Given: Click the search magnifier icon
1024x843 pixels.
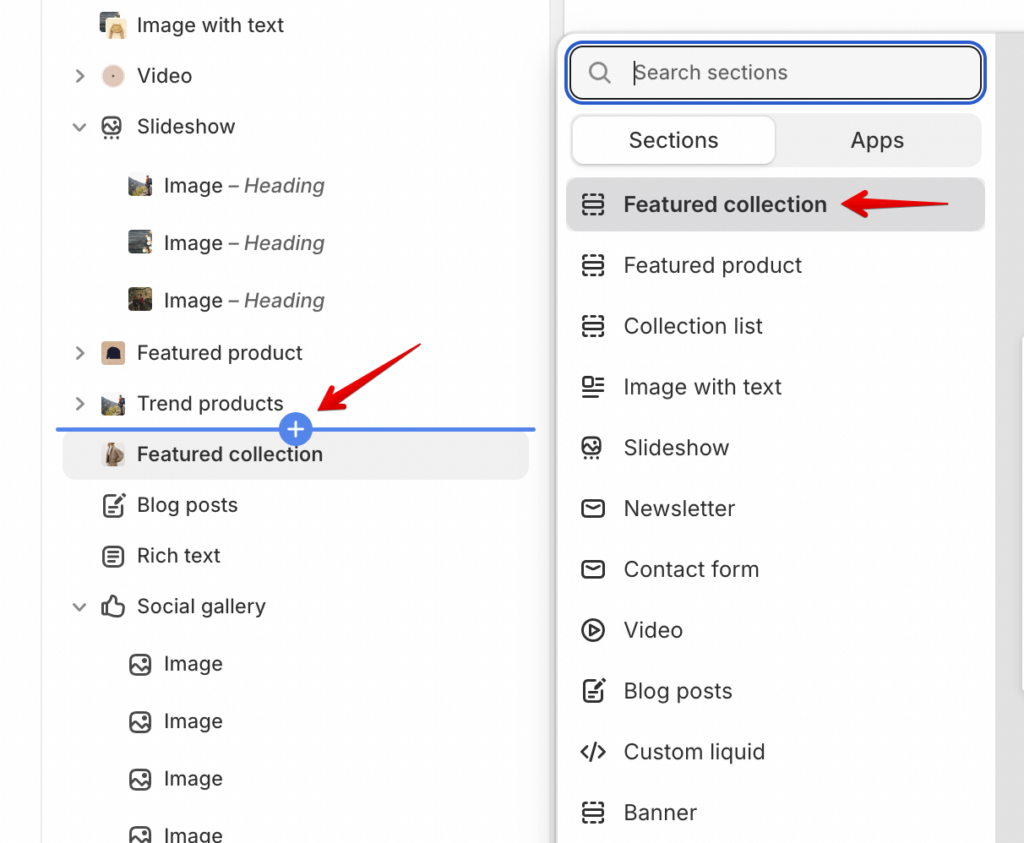Looking at the screenshot, I should (x=599, y=72).
